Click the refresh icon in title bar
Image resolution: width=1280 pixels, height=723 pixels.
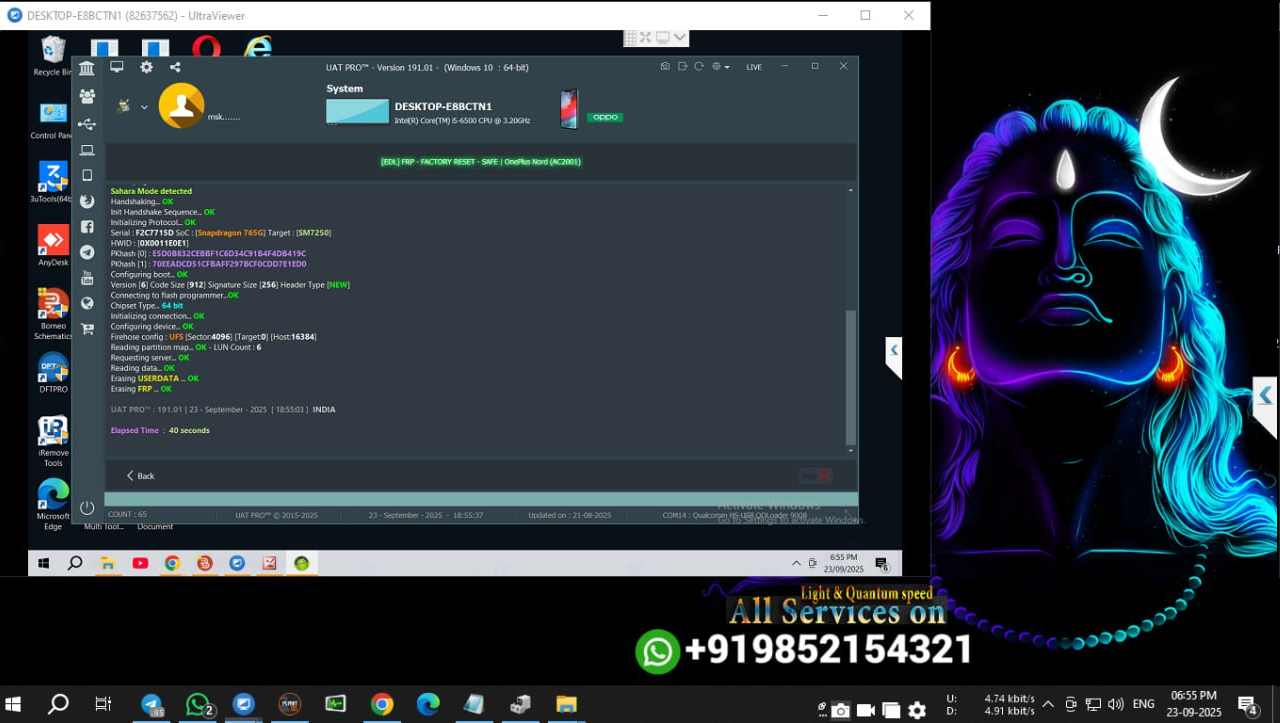click(x=699, y=67)
